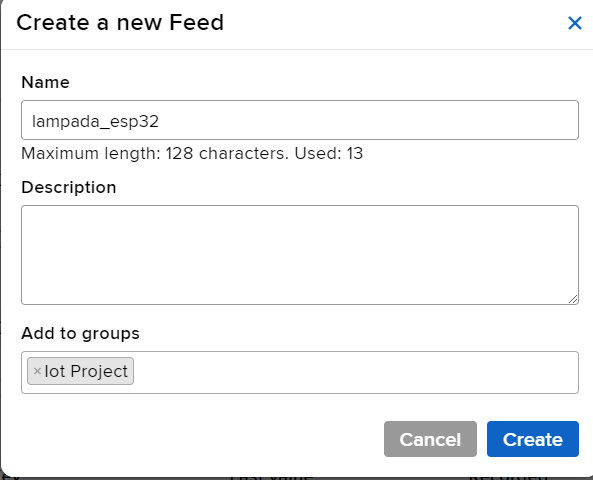Click the small × on the group chip

point(37,371)
